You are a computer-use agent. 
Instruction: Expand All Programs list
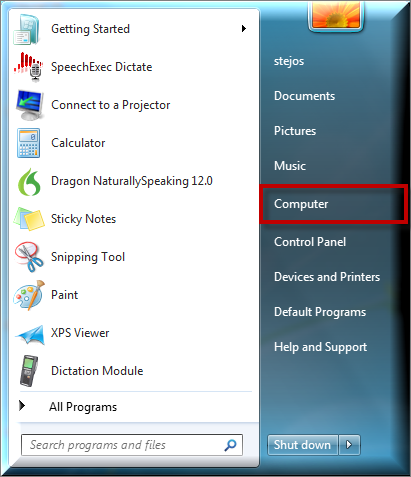pos(70,407)
